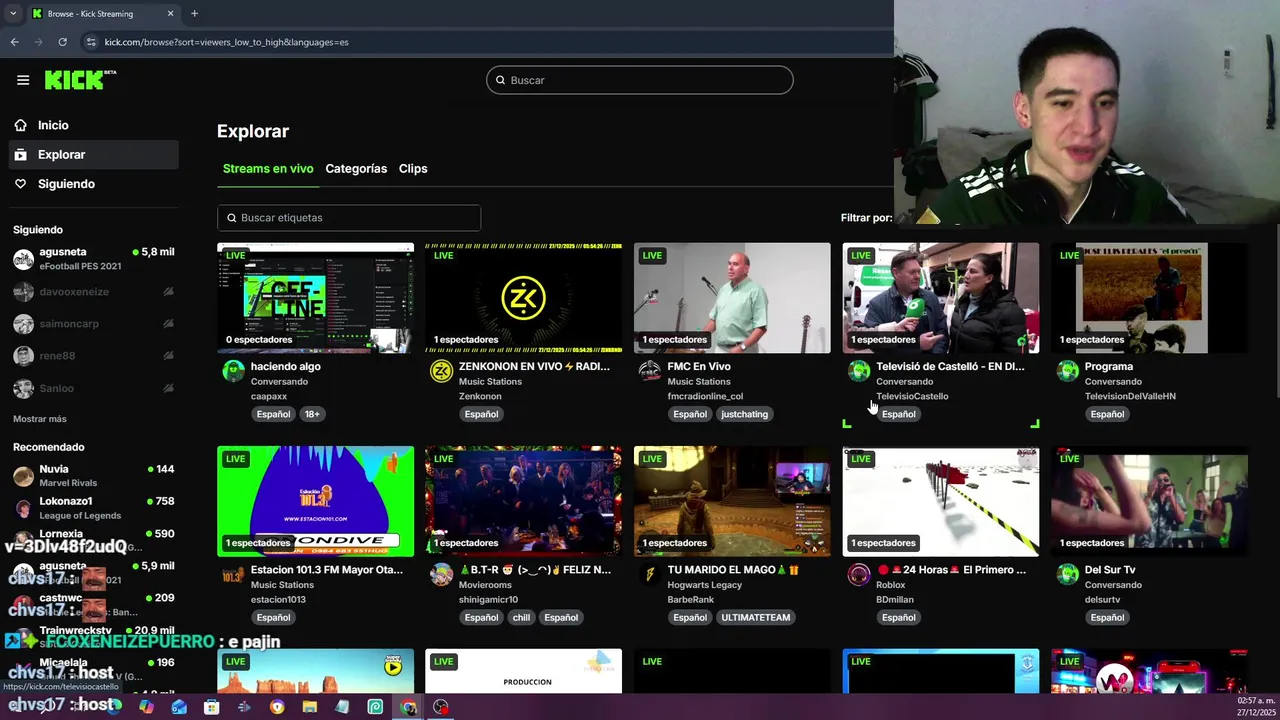Click the 18+ tag on haciendo algo
The height and width of the screenshot is (720, 1280).
(x=312, y=414)
